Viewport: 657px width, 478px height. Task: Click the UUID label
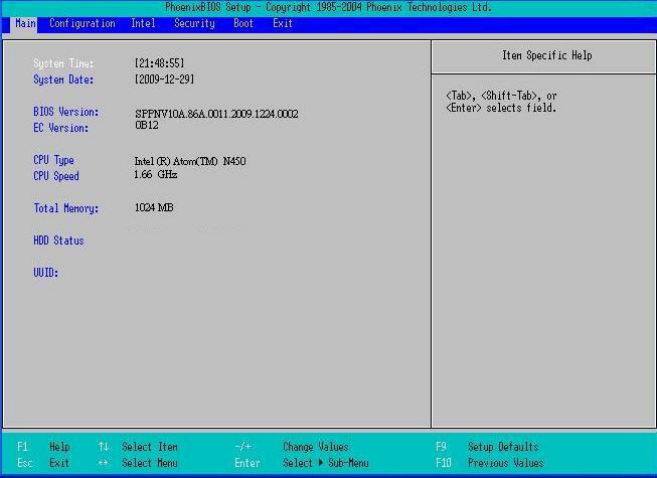tap(46, 273)
